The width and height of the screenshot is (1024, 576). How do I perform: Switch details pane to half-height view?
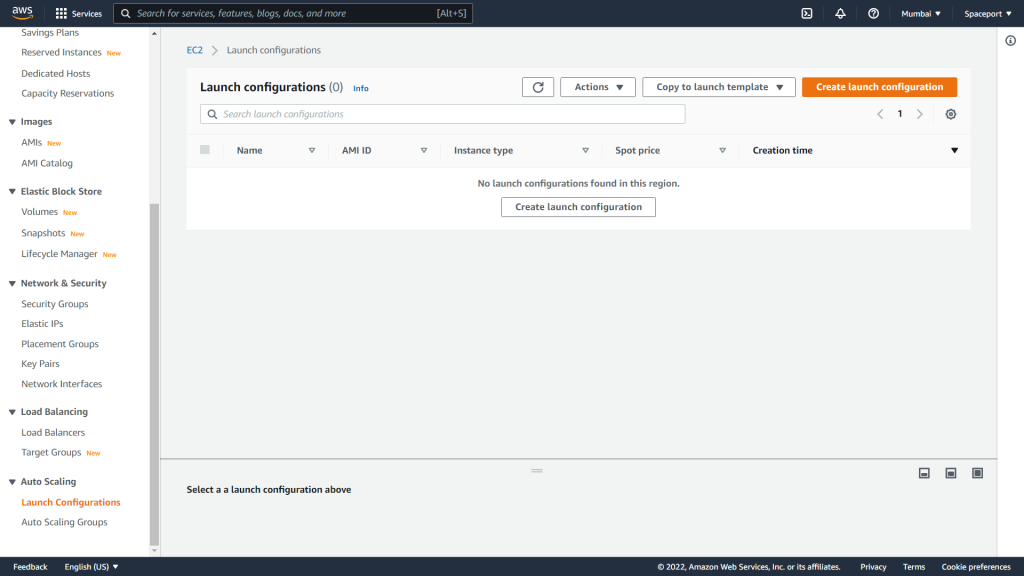[951, 473]
